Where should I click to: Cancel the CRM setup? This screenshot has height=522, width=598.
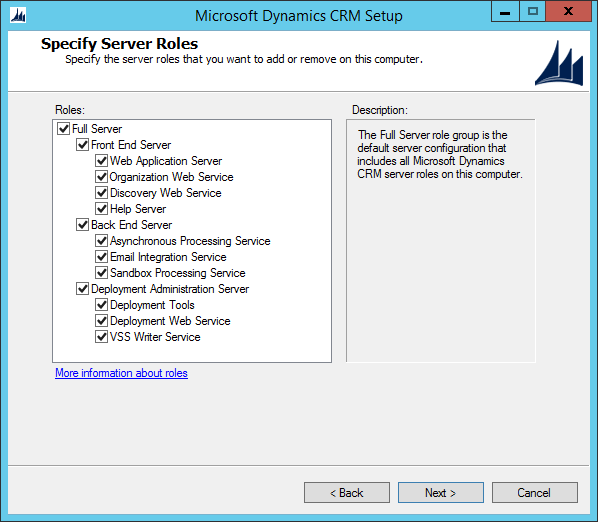coord(535,493)
